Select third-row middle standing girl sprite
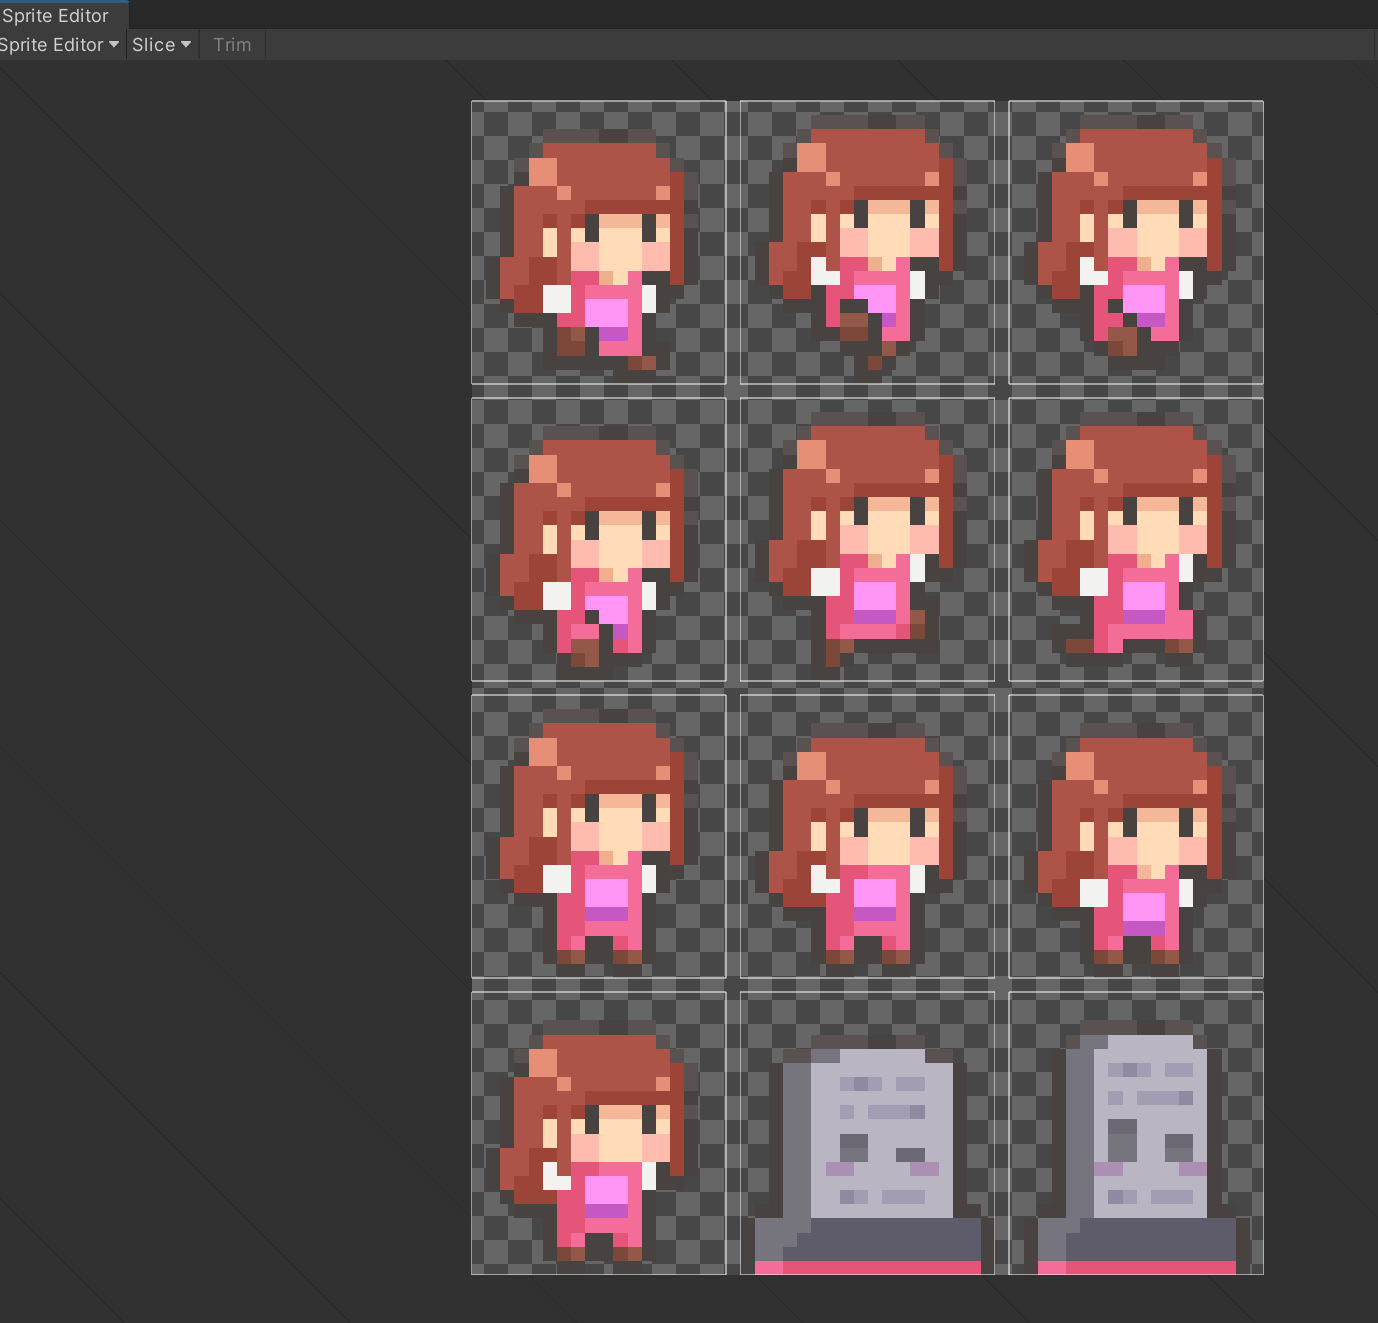 tap(867, 836)
